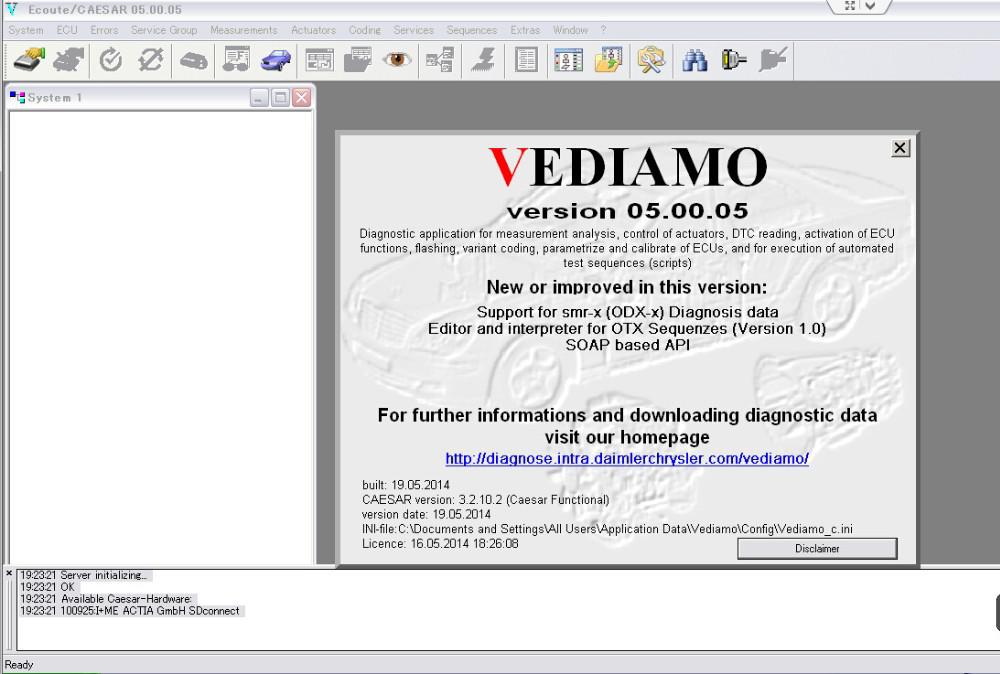Click the 'Available Caesar-Hardware:' log line
Screen dimensions: 1000x674
coord(106,599)
